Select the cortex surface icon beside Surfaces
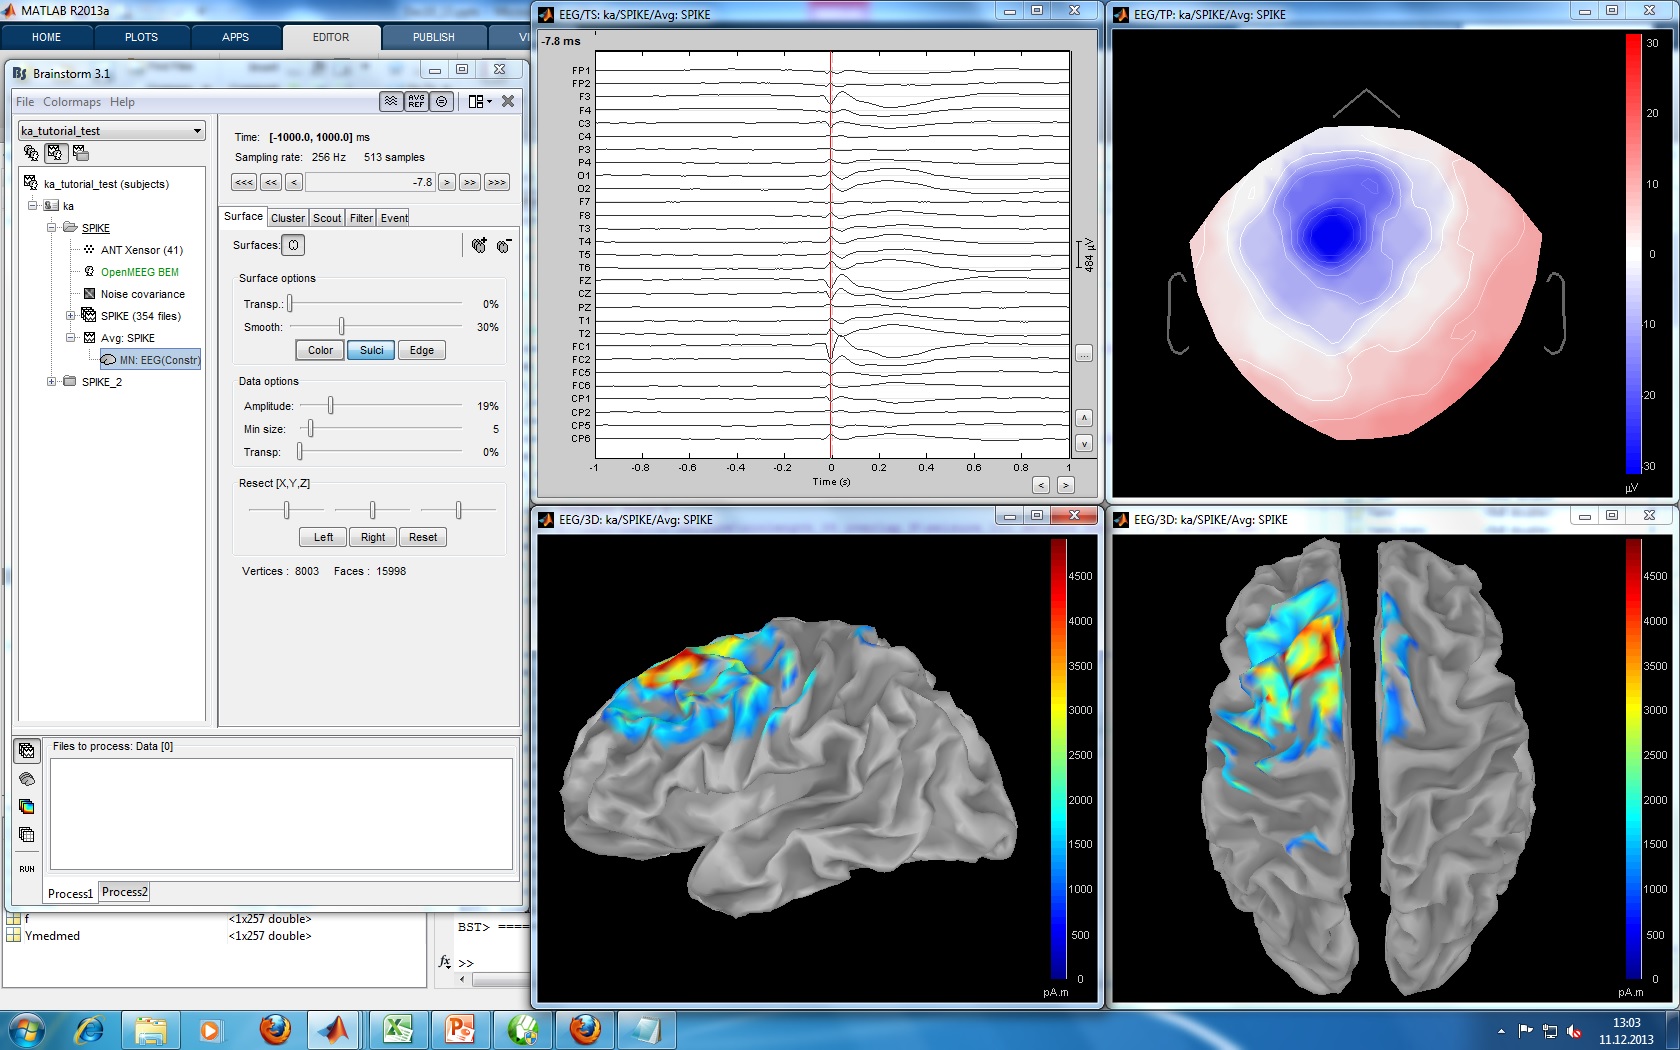 [x=293, y=245]
